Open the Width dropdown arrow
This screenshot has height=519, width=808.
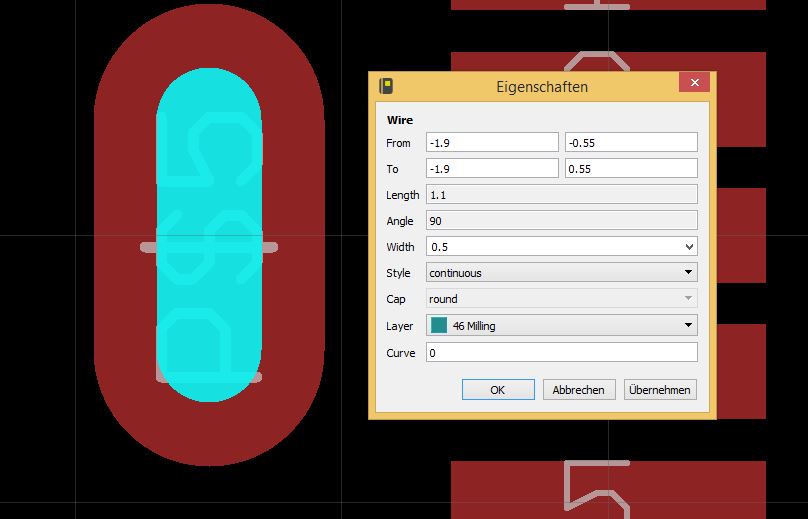689,247
